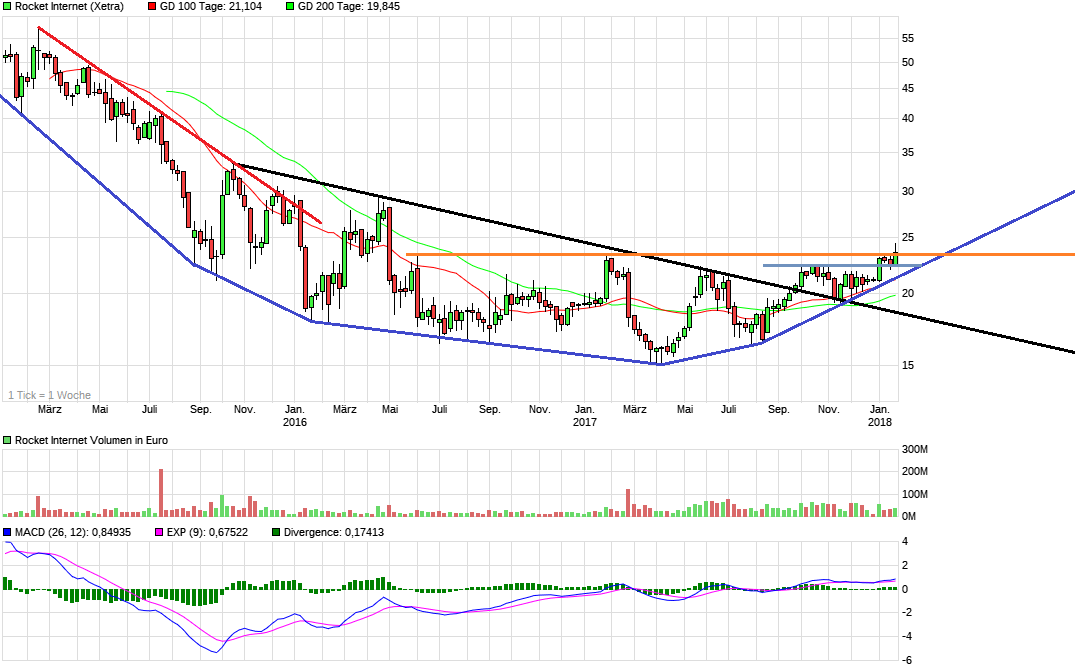Click the green Rocket Internet (Xetra) legend square

pyautogui.click(x=7, y=7)
